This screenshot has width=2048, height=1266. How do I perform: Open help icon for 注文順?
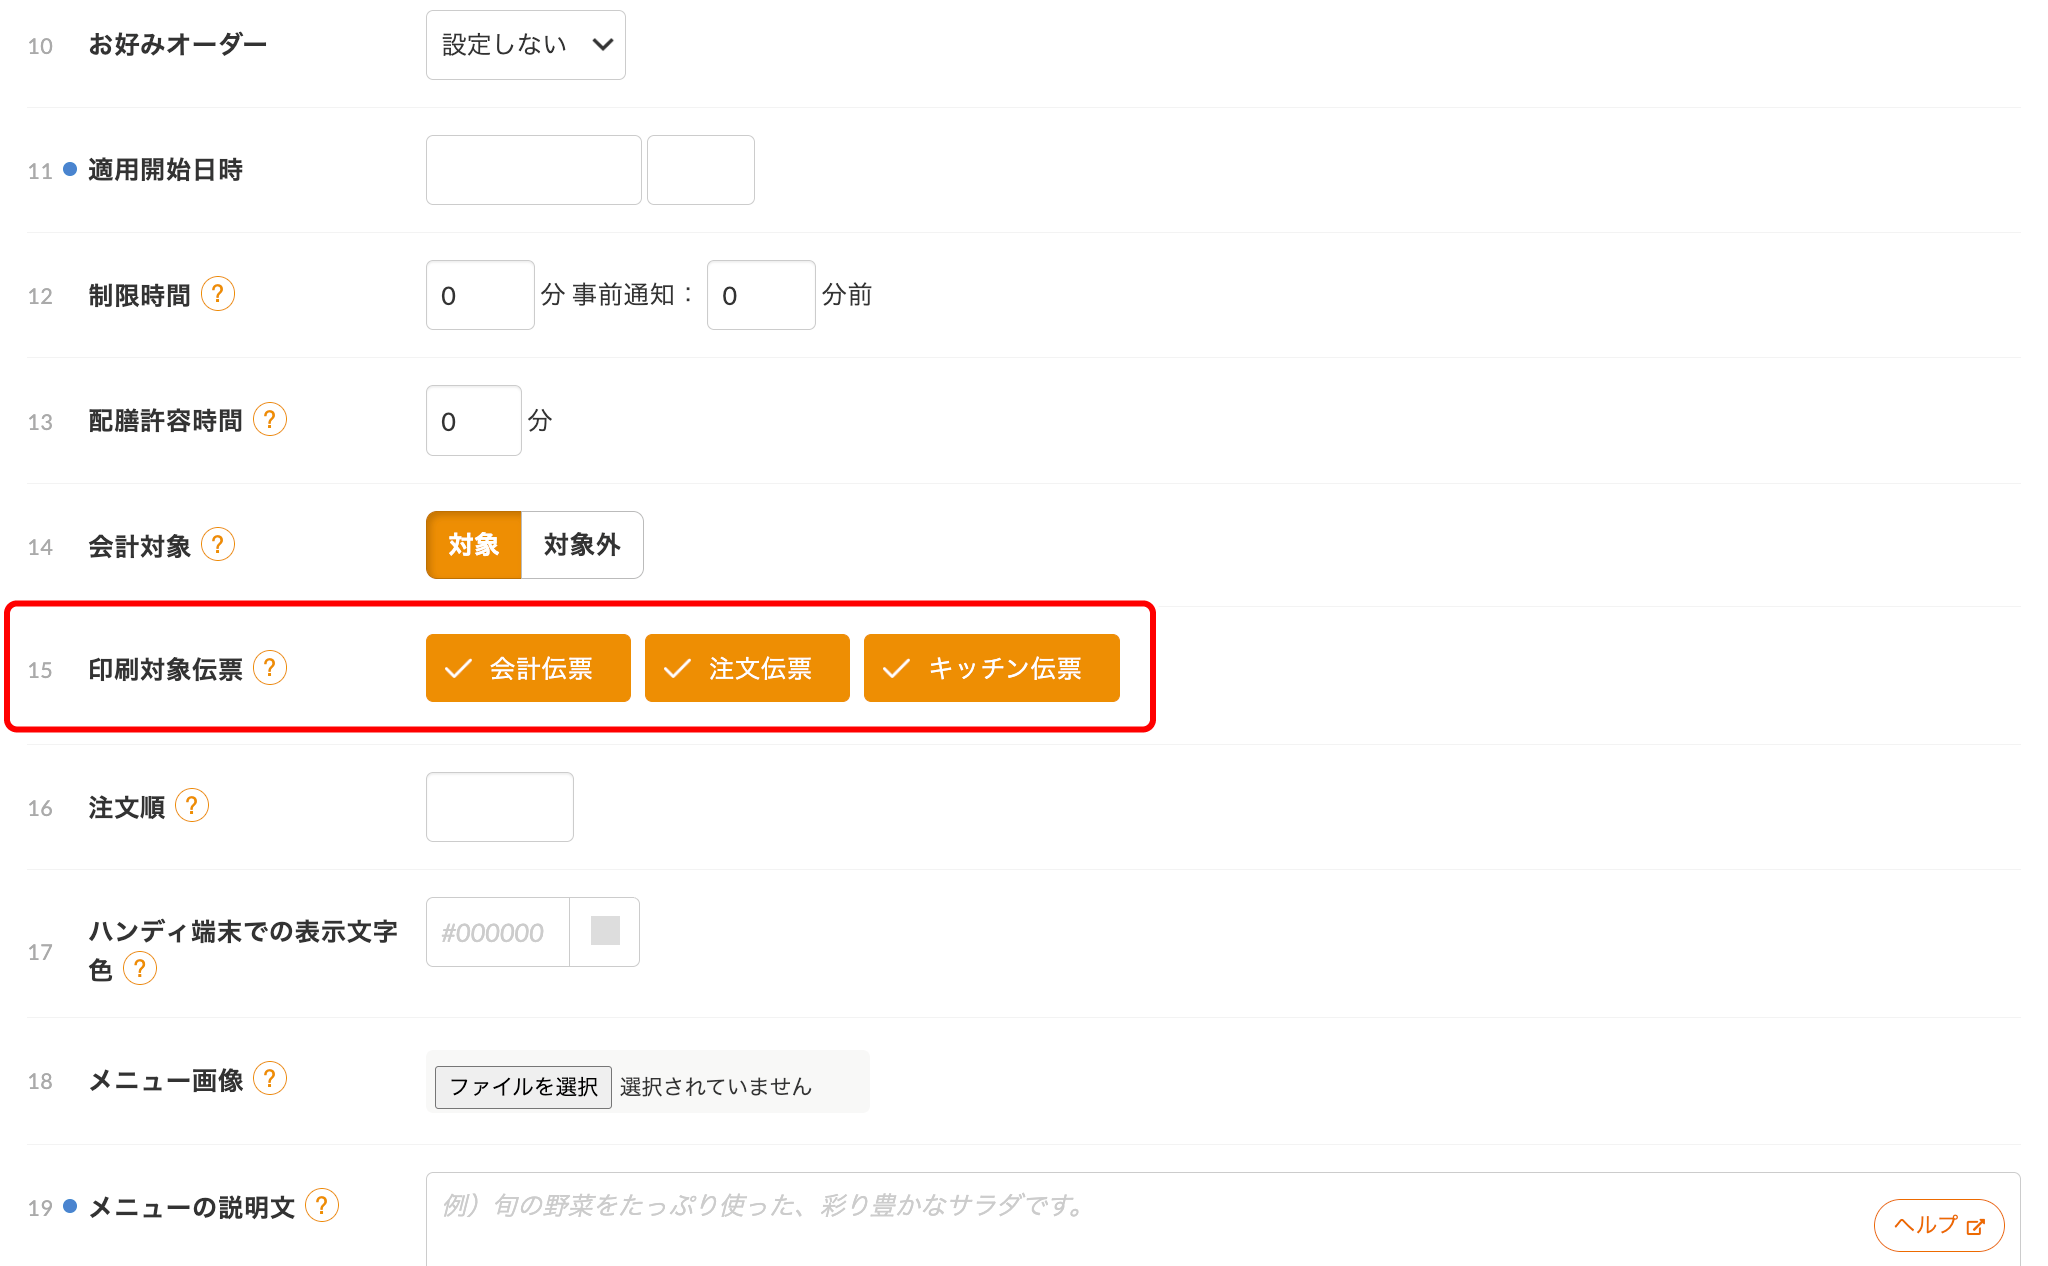(x=192, y=805)
